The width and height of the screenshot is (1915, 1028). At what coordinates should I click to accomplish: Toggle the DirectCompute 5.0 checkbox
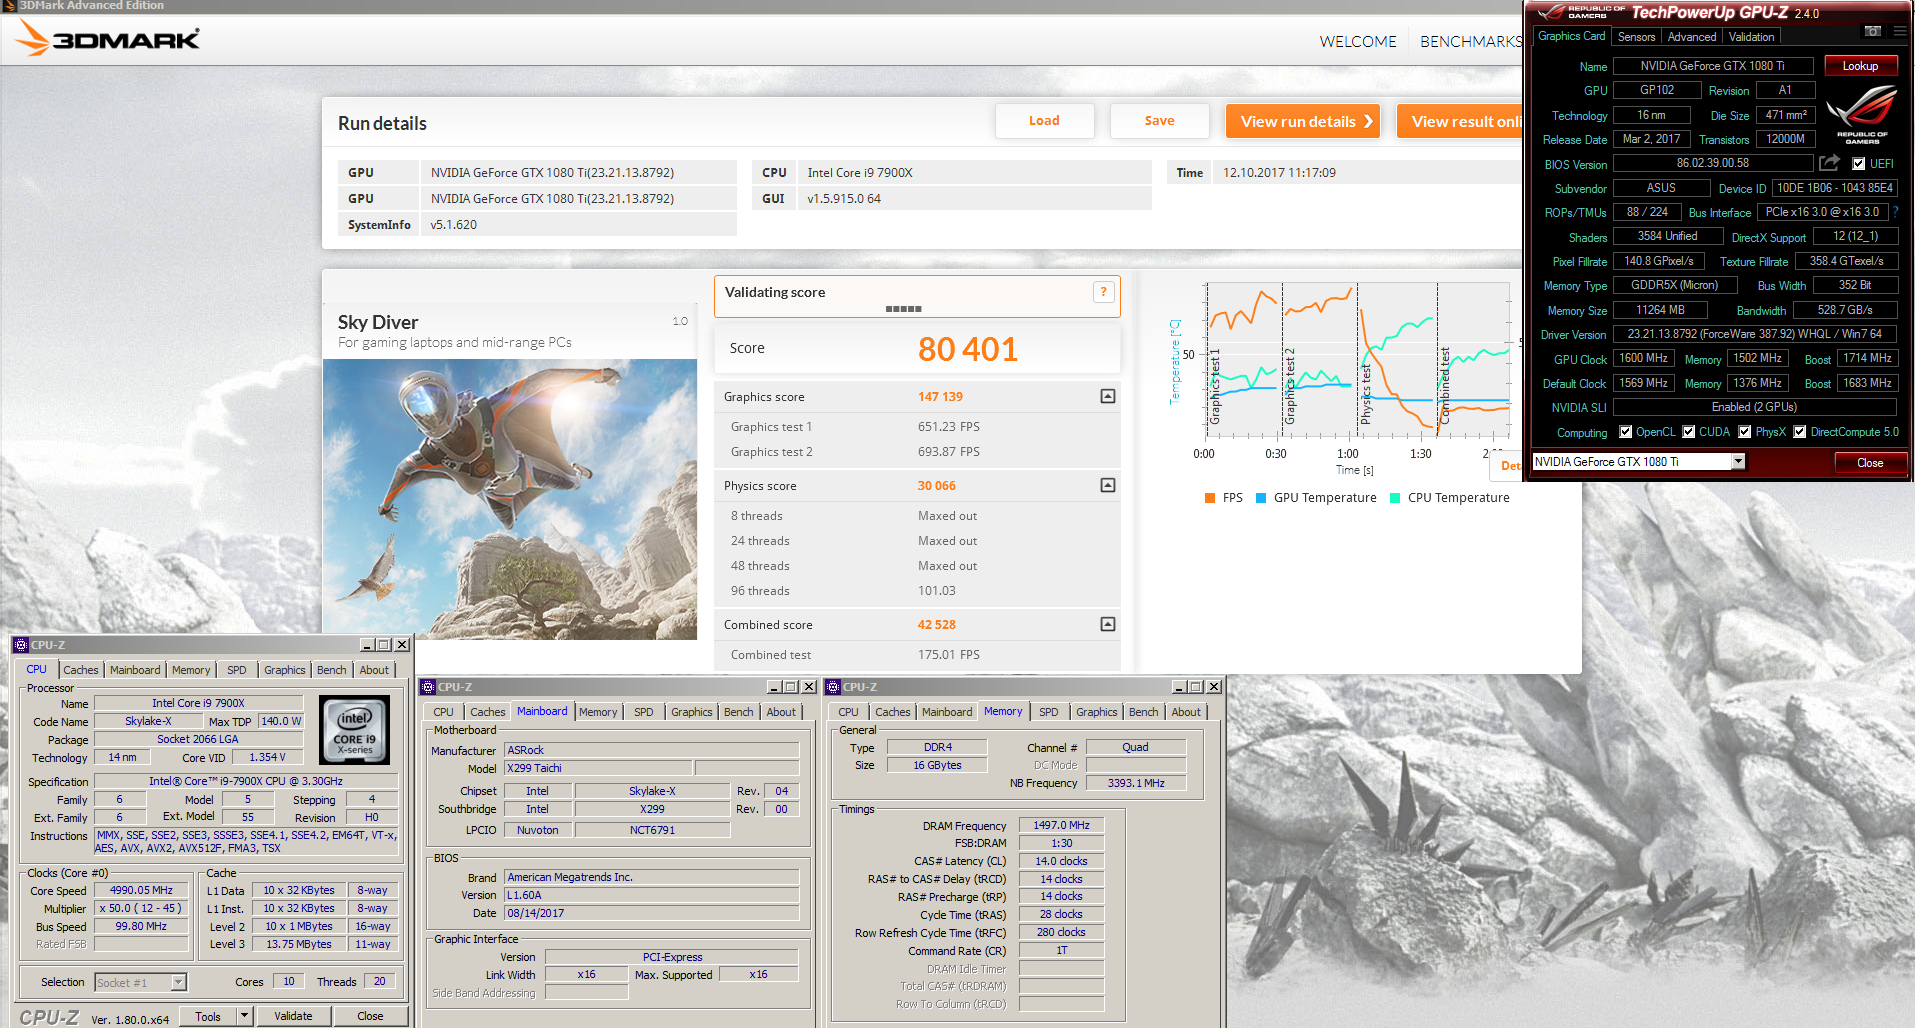1799,432
